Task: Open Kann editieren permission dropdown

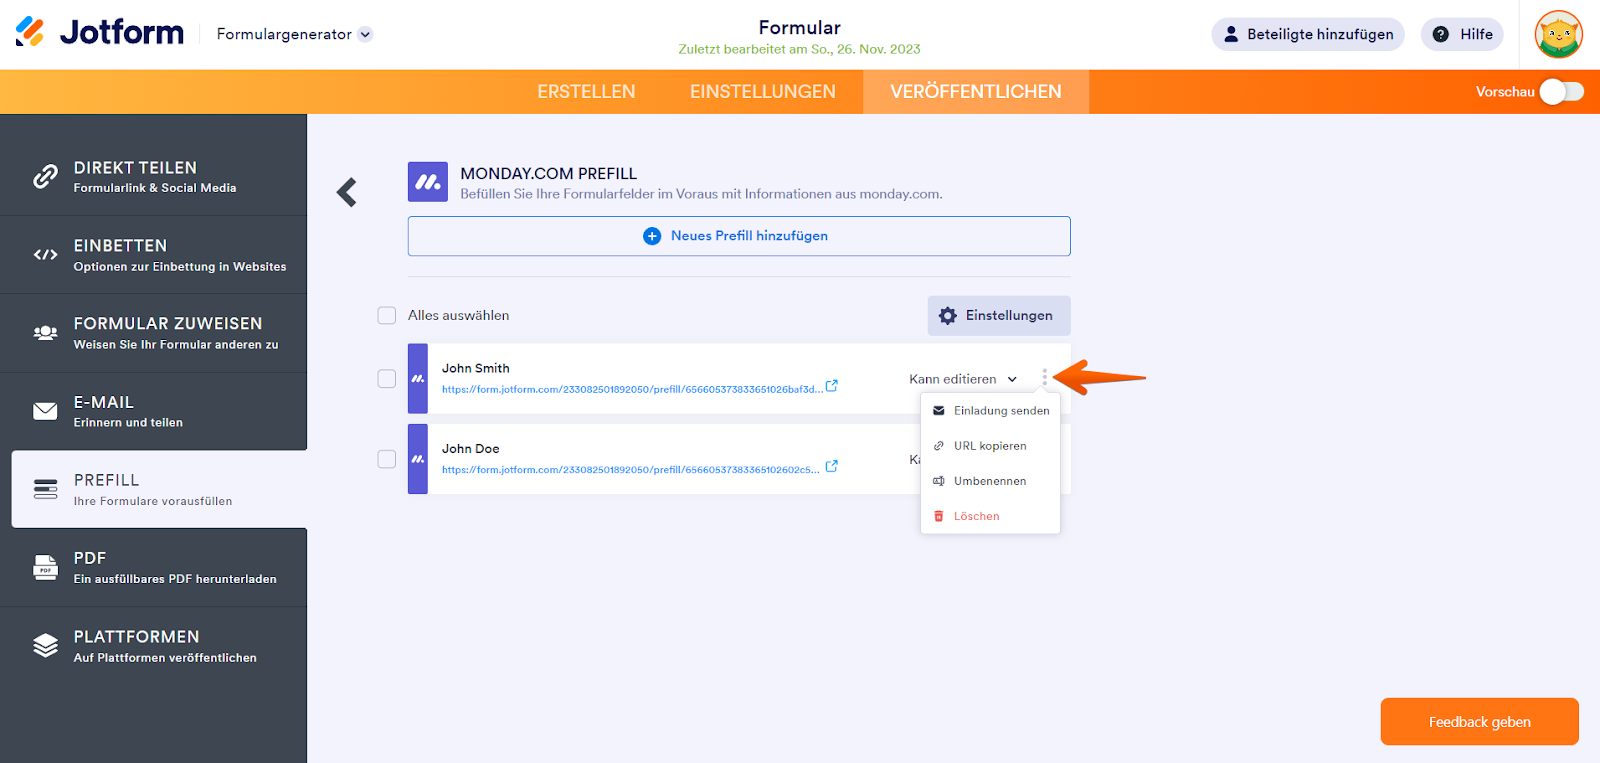Action: (962, 379)
